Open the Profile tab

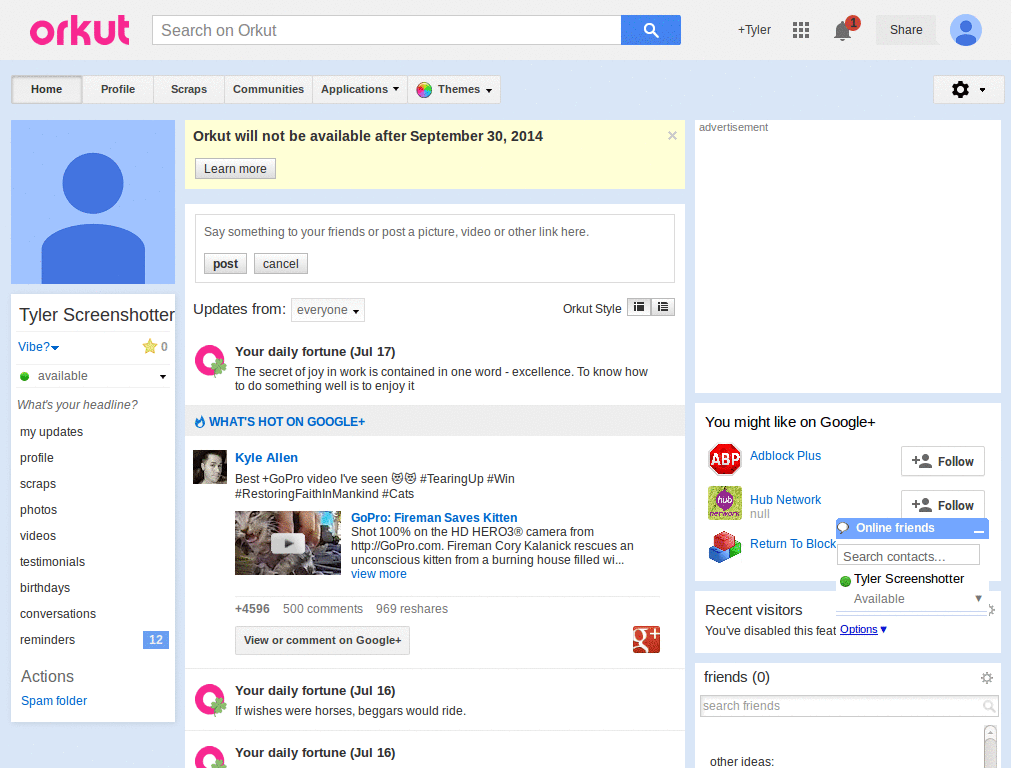pyautogui.click(x=118, y=89)
